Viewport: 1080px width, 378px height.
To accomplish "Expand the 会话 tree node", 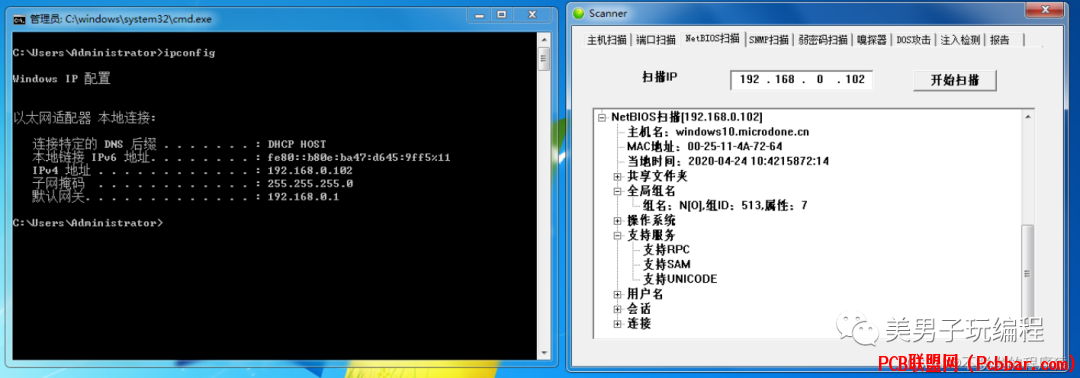I will pos(618,309).
